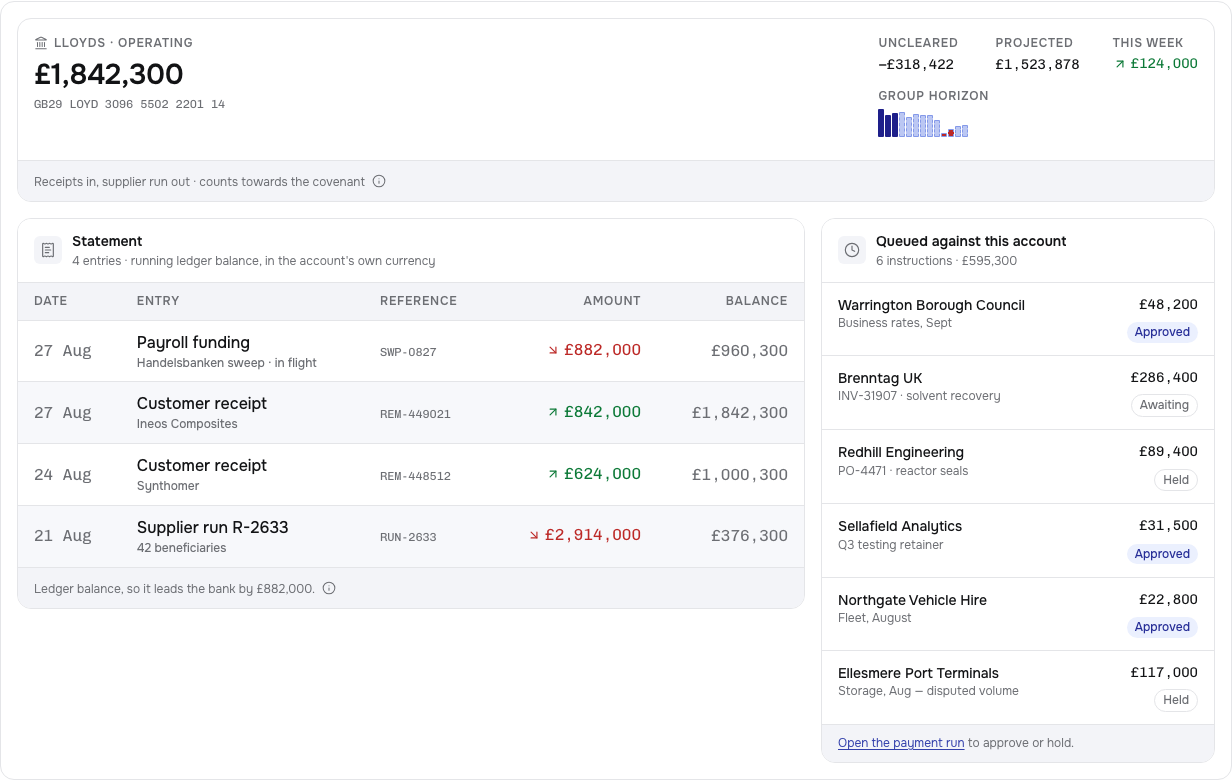Select reference SWP-0827
1232x780 pixels.
[408, 352]
